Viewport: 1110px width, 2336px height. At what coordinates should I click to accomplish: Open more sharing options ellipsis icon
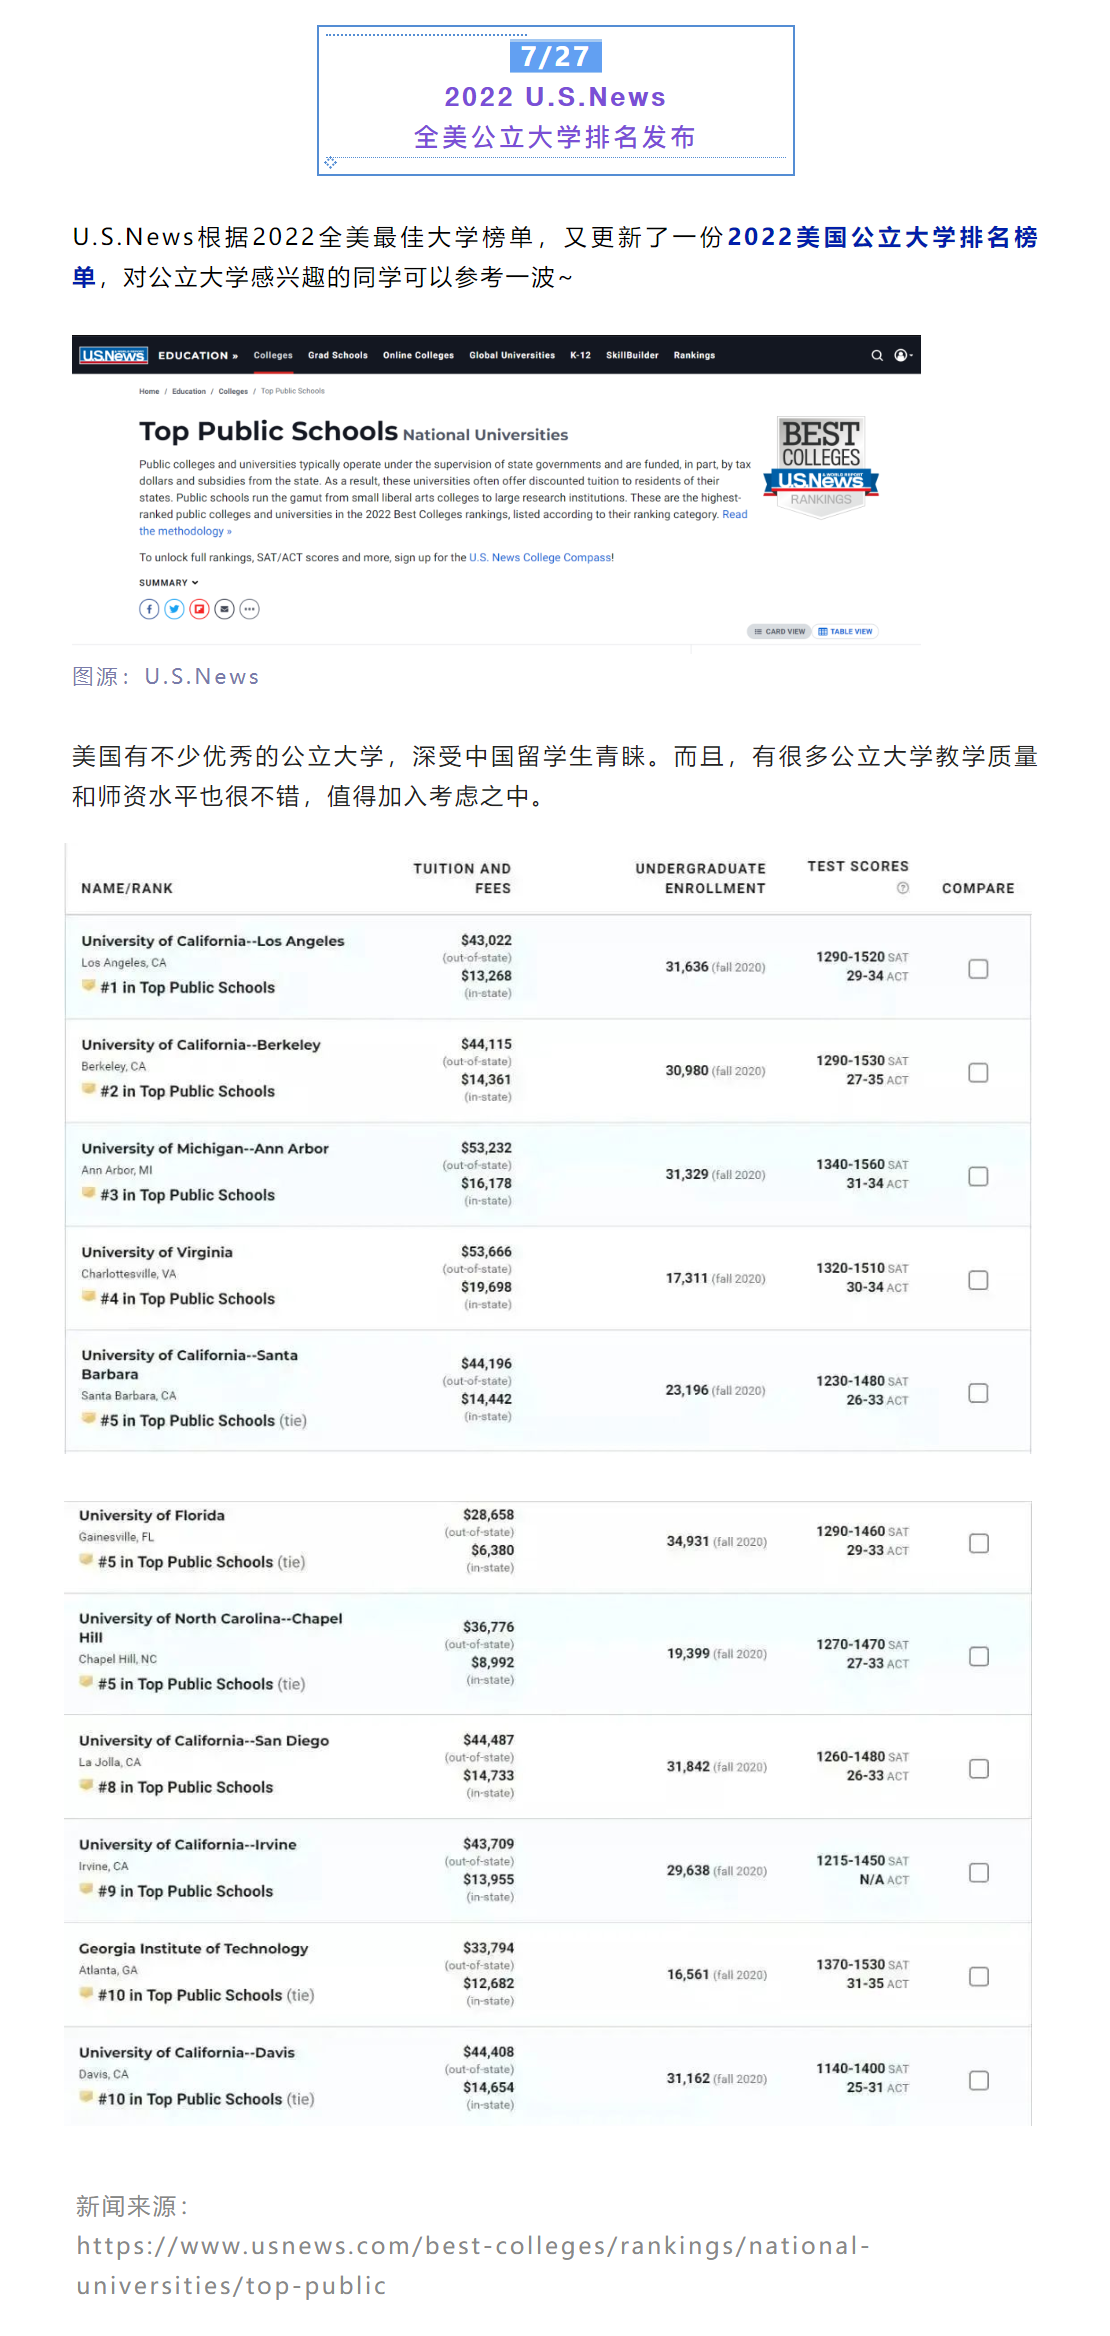(x=250, y=609)
